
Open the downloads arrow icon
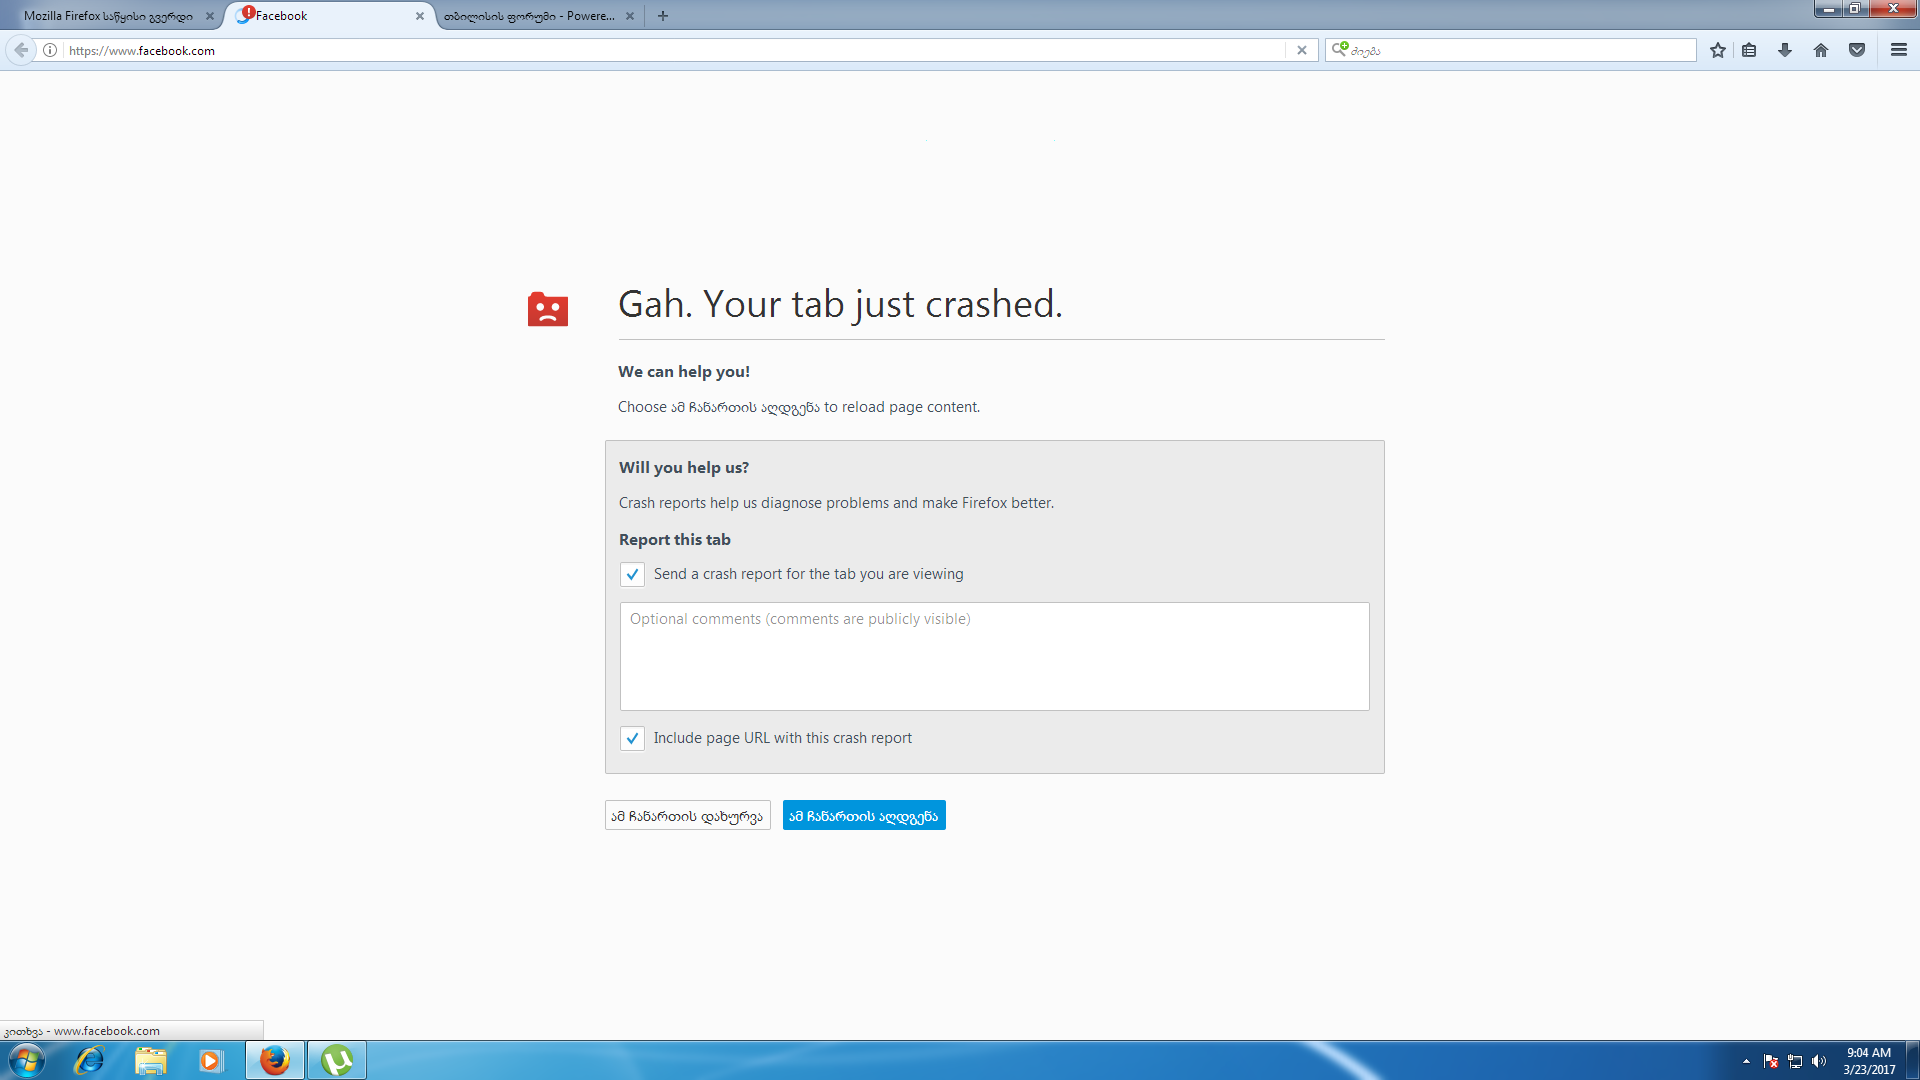[1785, 50]
